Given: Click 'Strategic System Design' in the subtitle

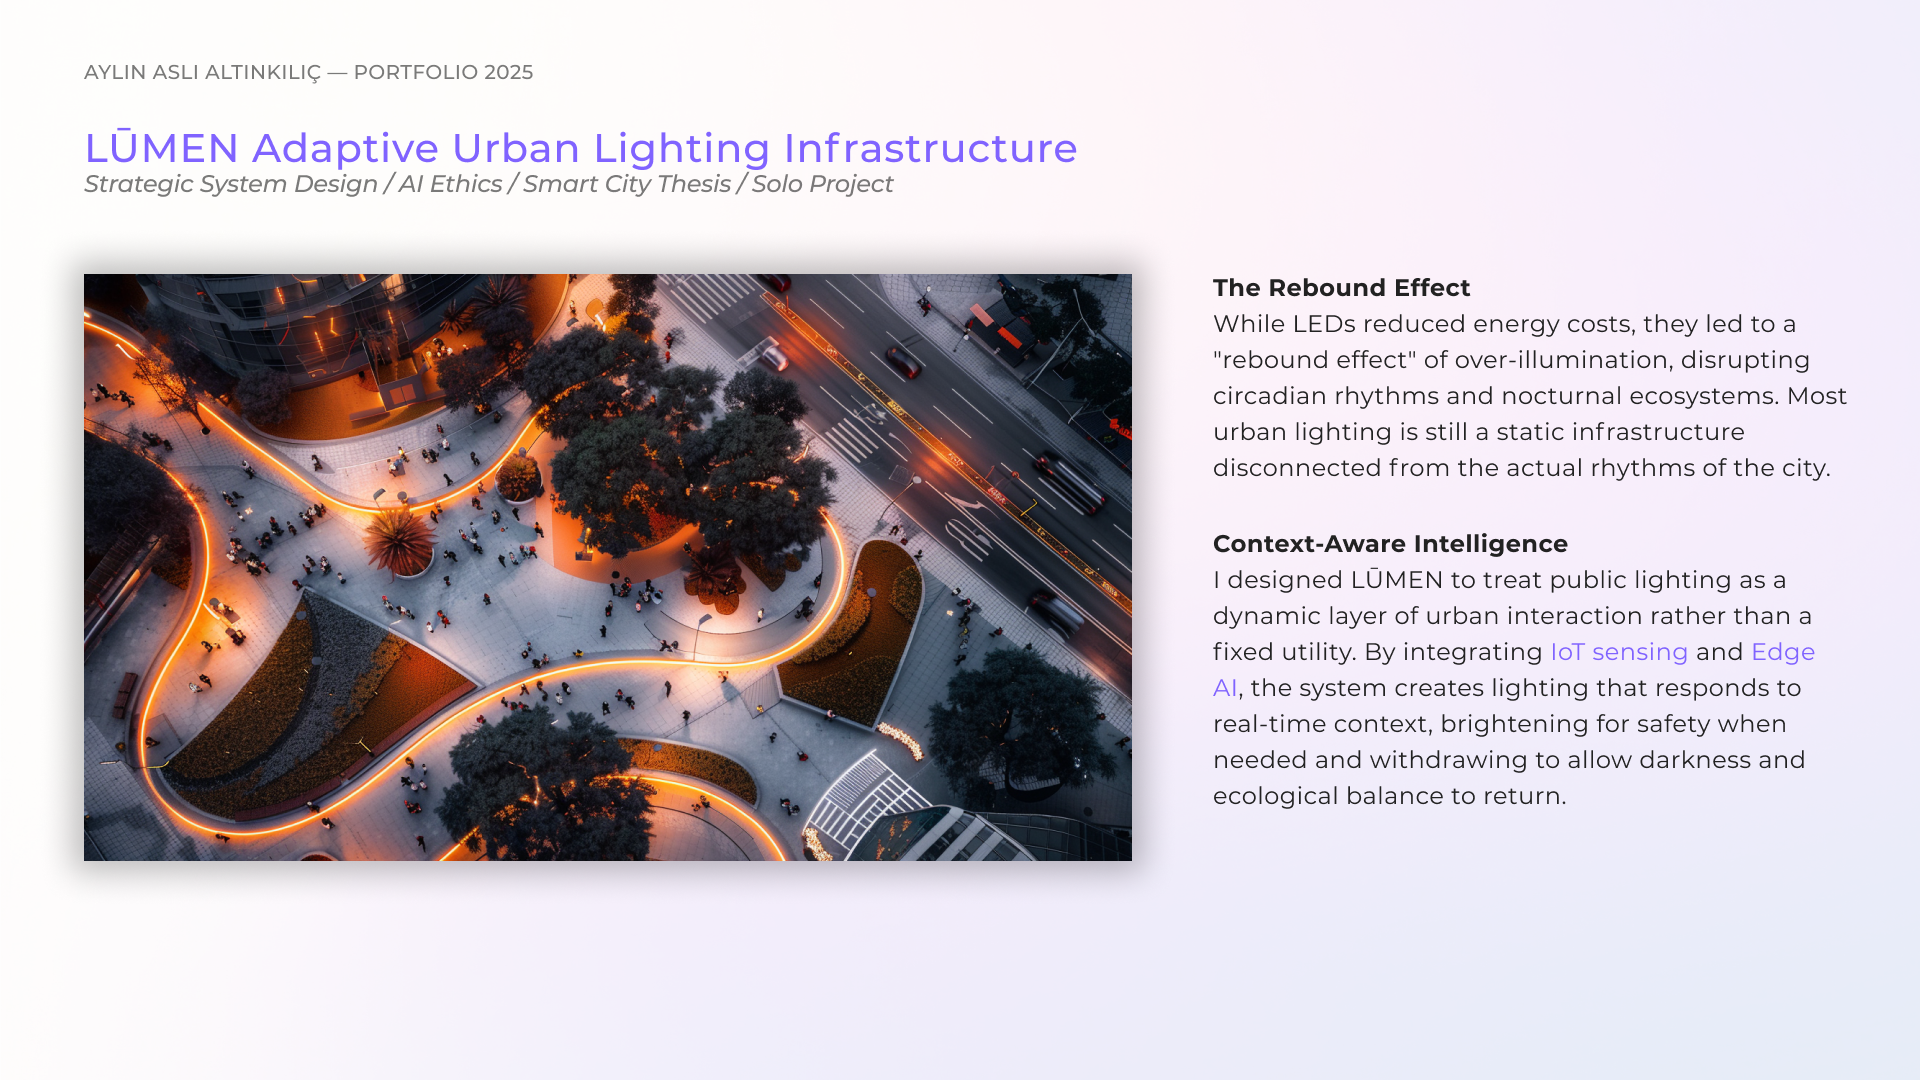Looking at the screenshot, I should (230, 184).
